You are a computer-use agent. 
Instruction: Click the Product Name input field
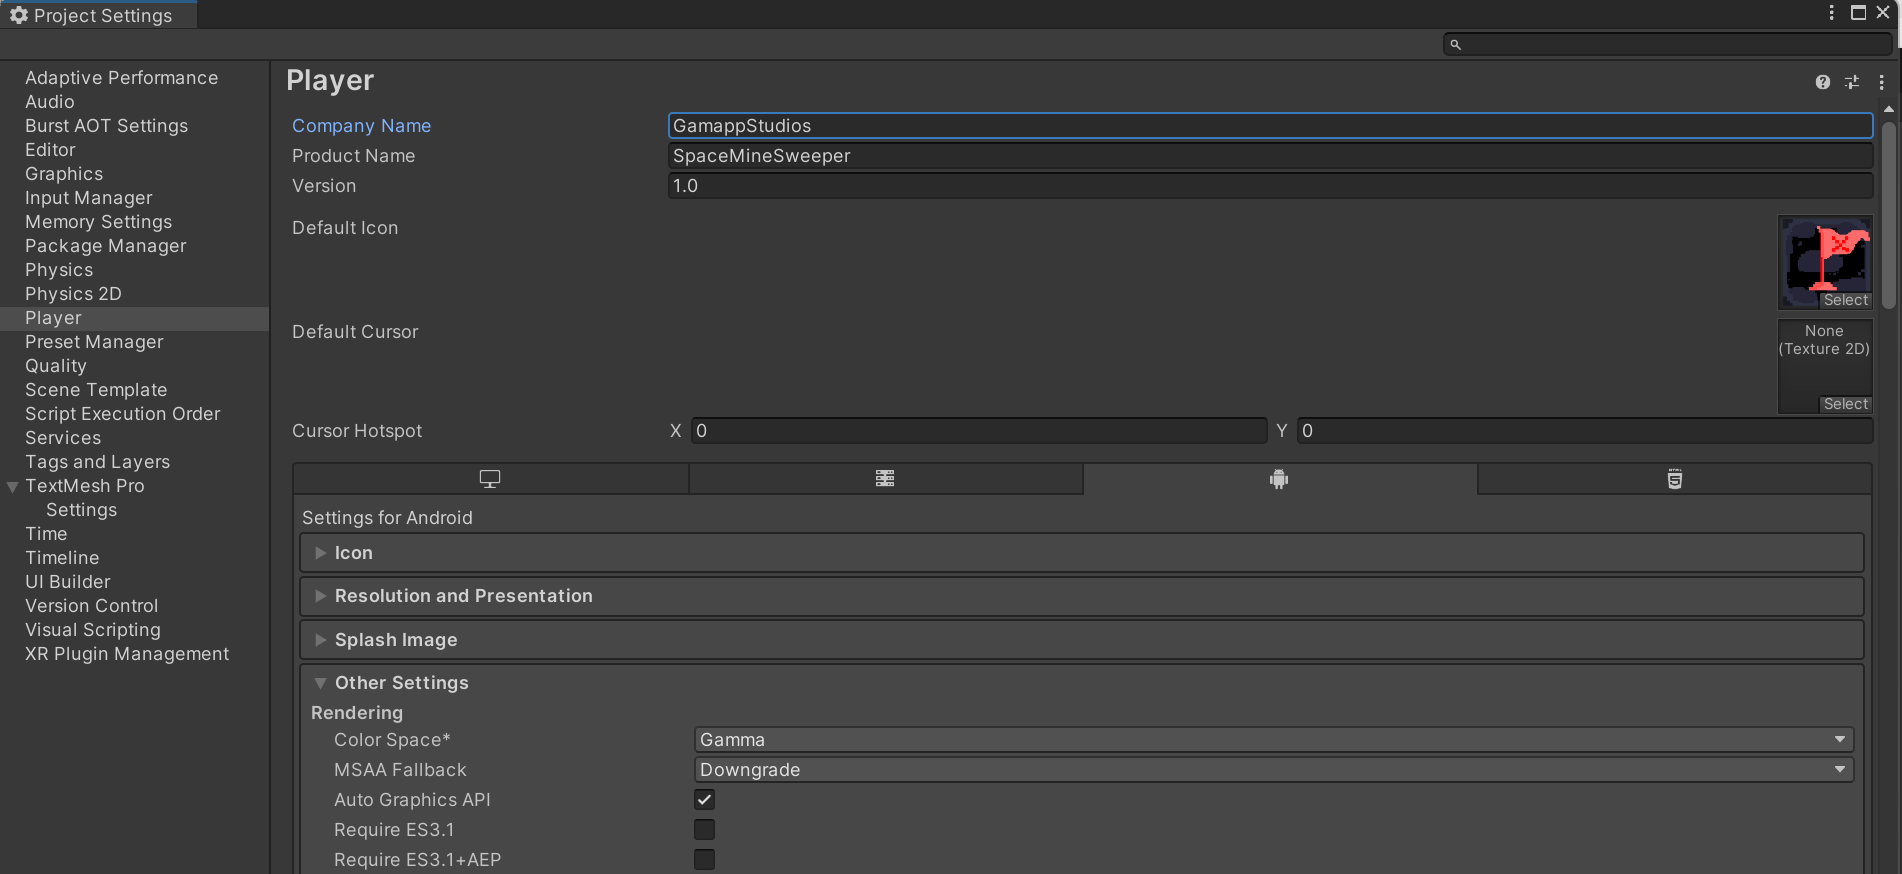coord(1270,156)
